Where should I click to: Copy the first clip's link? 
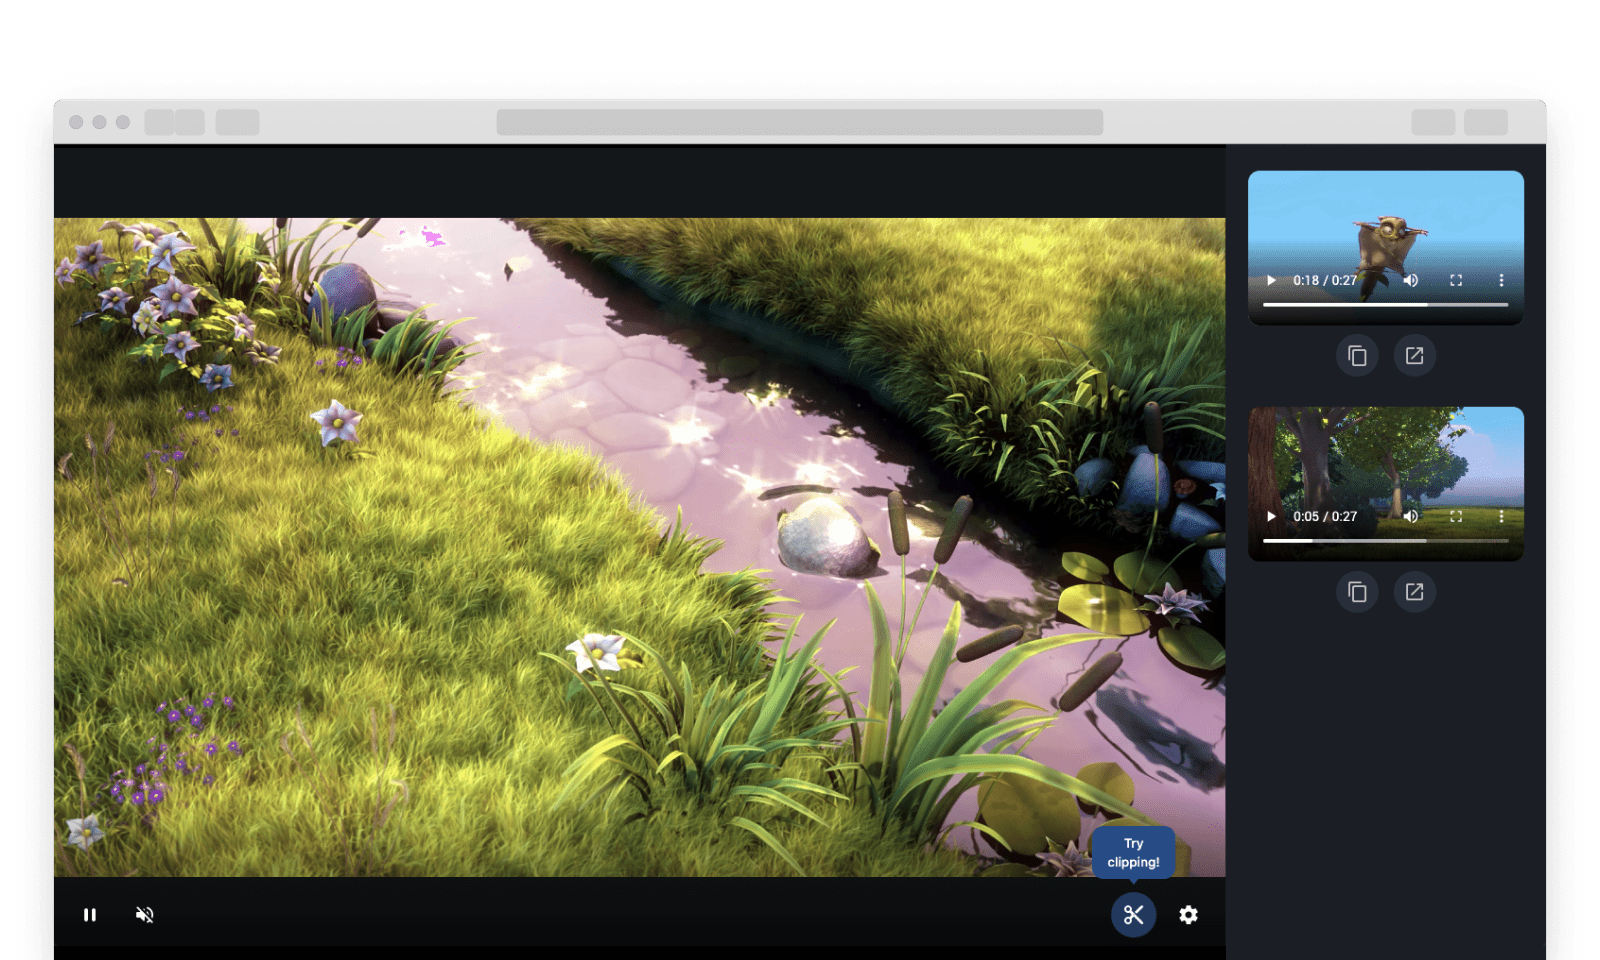[x=1357, y=356]
